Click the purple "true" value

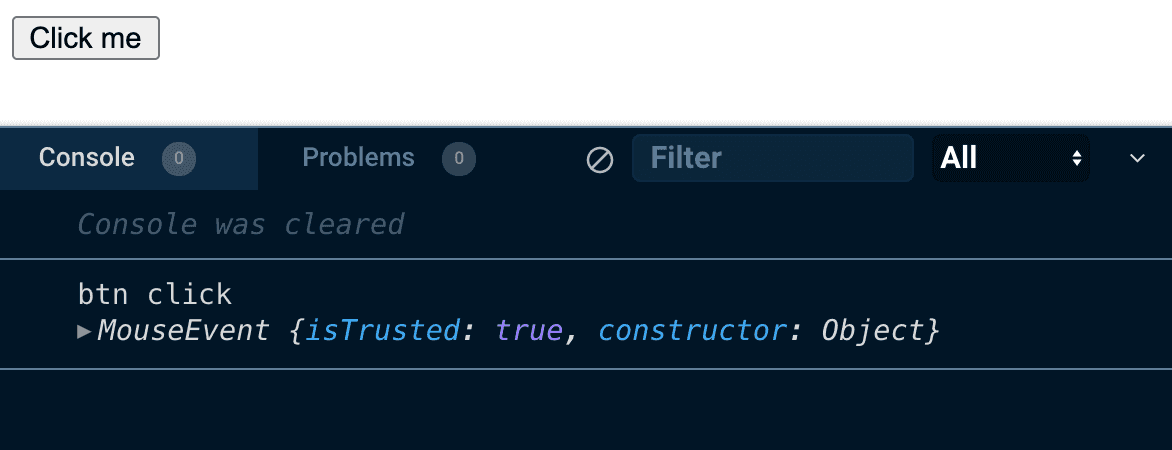pos(529,330)
